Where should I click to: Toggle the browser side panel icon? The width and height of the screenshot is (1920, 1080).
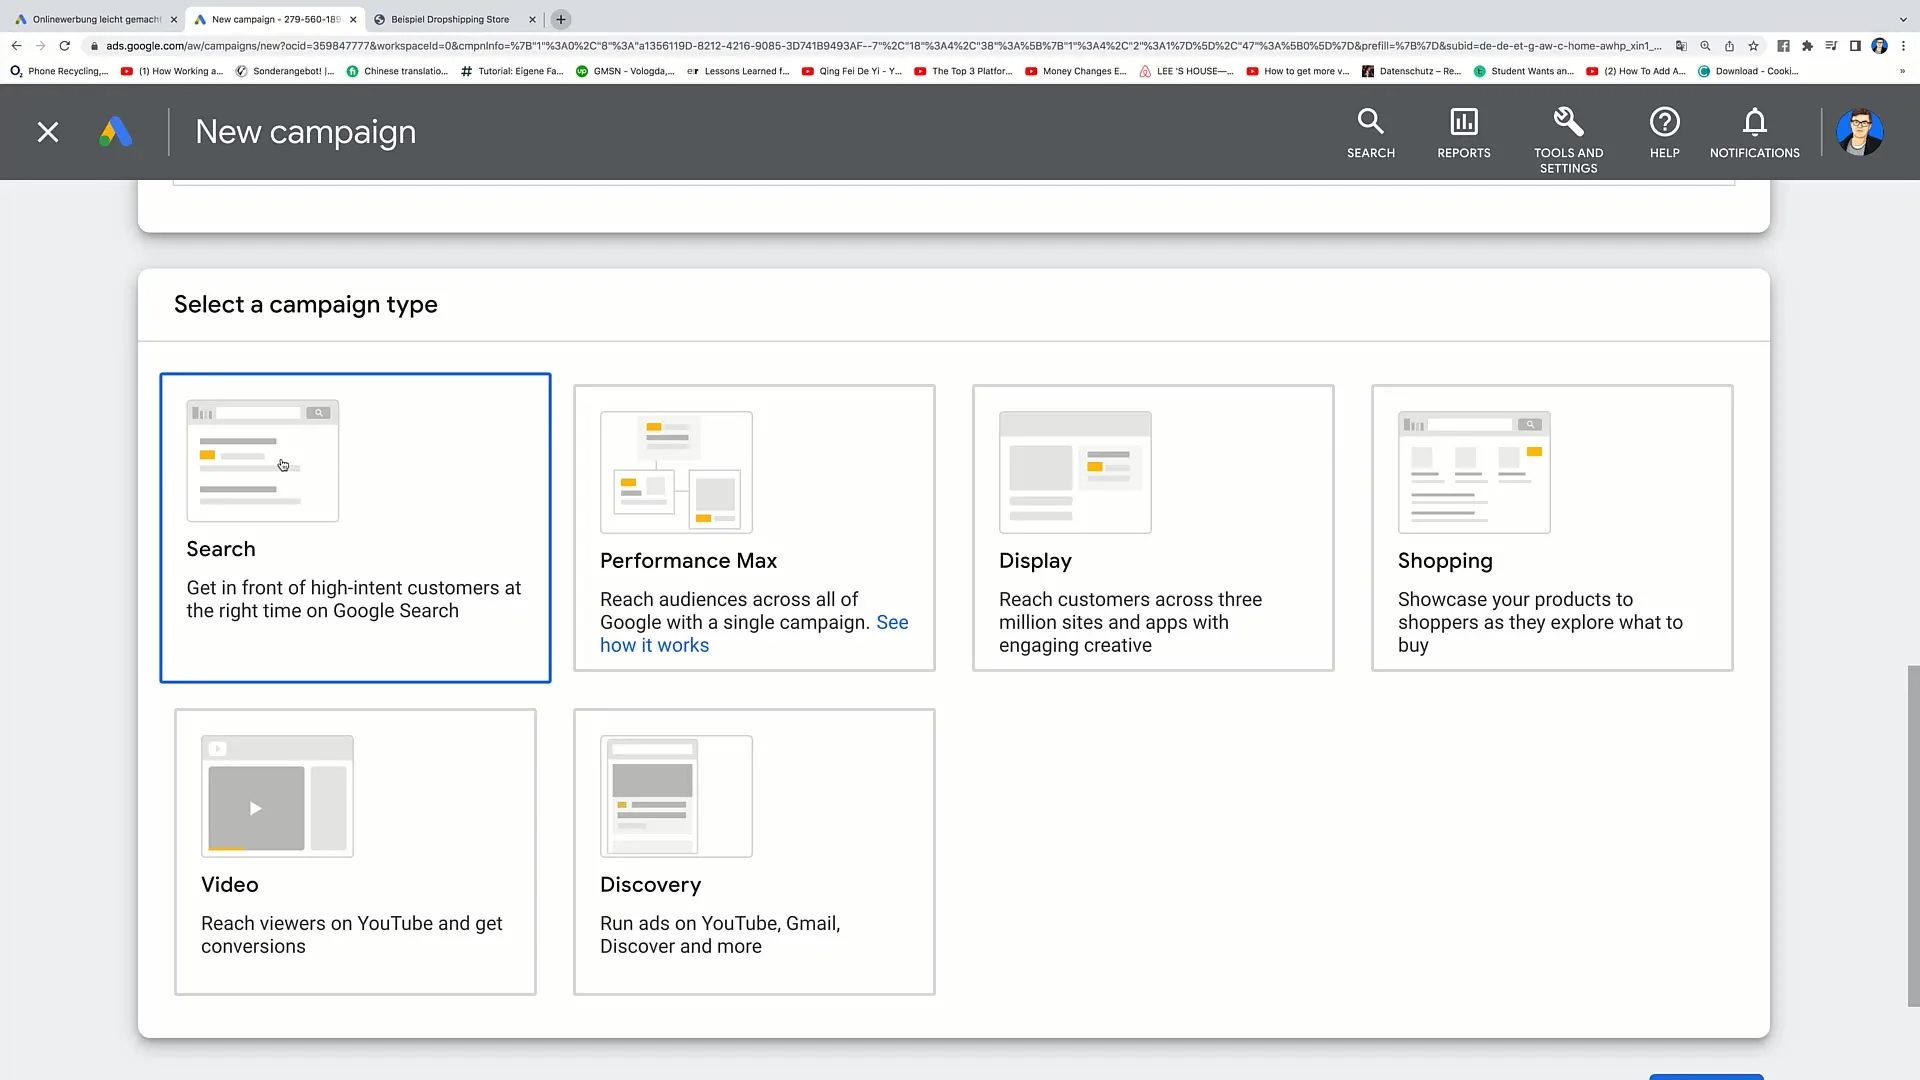coord(1855,46)
